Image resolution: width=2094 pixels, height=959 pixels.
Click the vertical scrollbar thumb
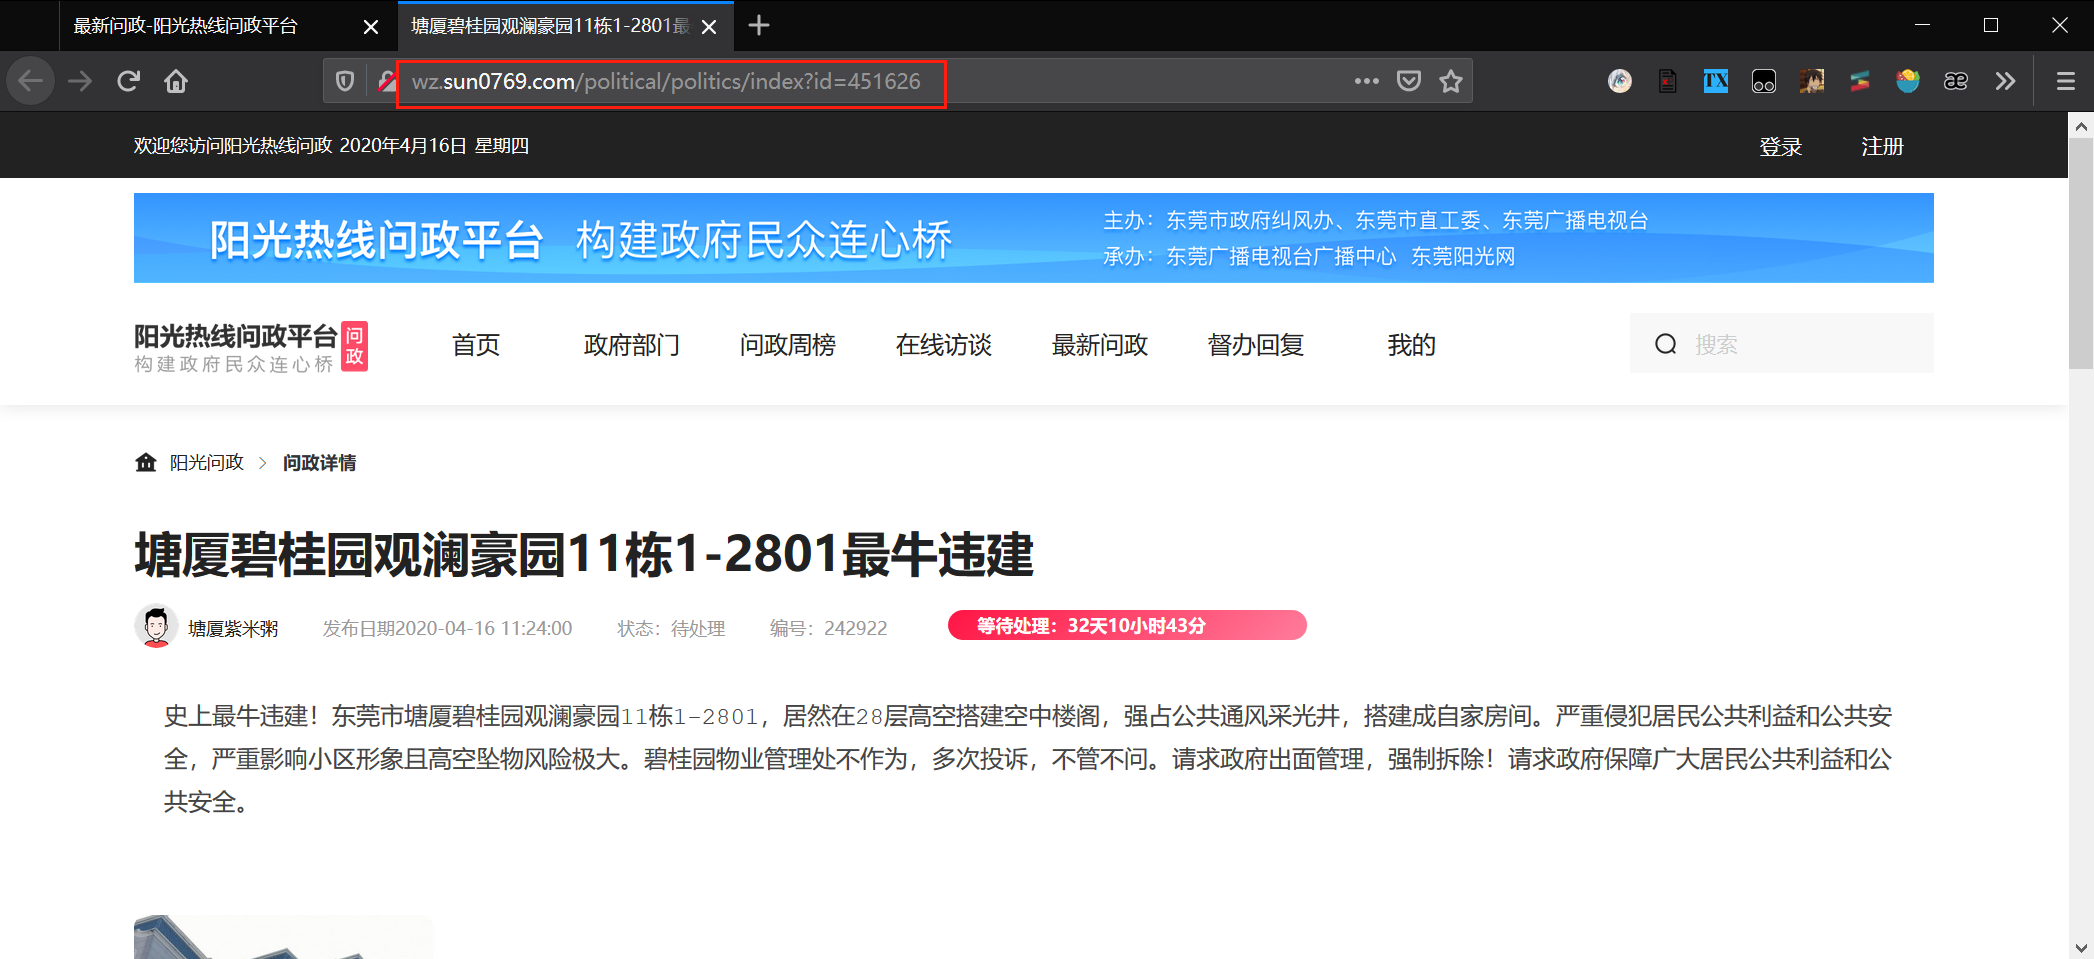[2081, 254]
